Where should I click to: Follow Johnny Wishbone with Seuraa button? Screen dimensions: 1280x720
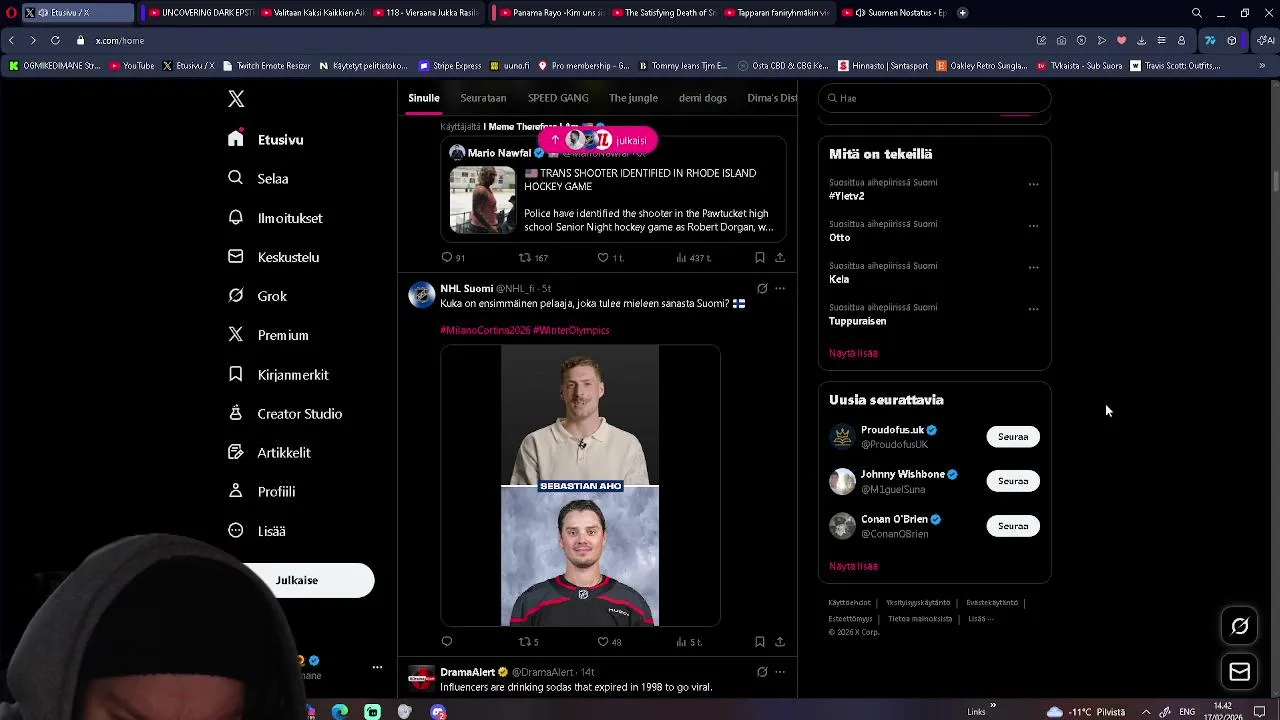[x=1013, y=481]
